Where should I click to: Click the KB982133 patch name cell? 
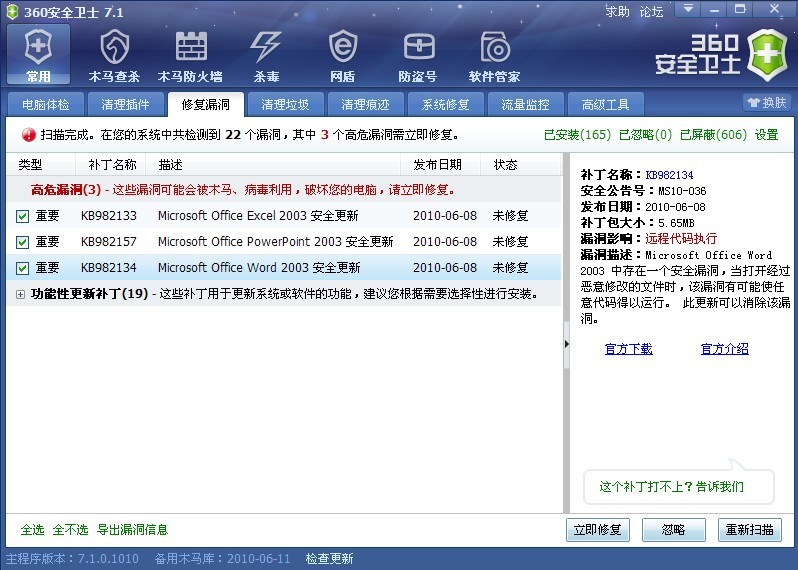point(109,216)
